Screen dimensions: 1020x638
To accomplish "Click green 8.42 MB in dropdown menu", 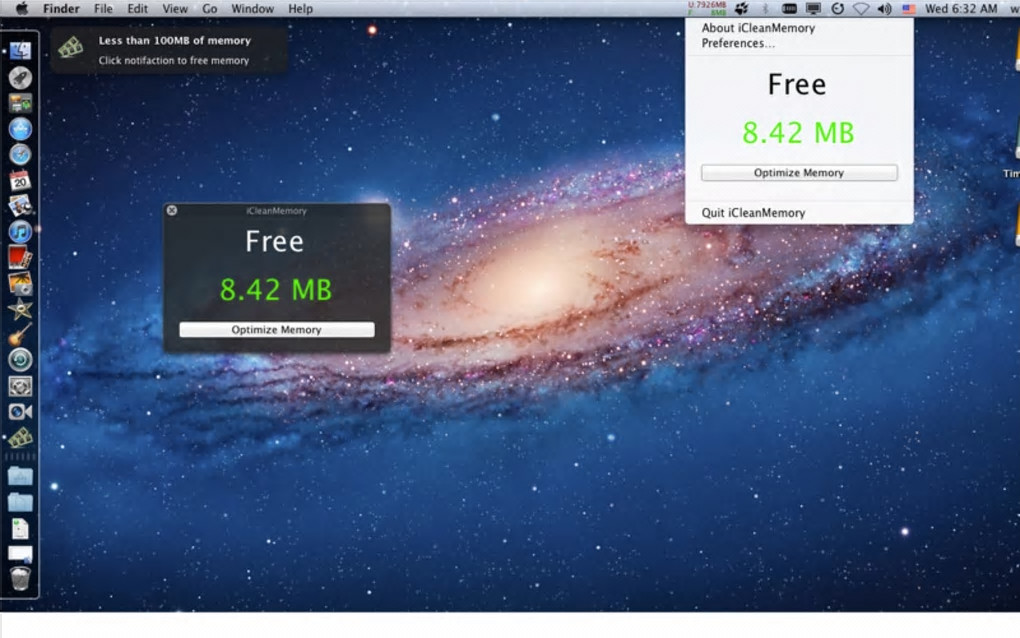I will (798, 133).
